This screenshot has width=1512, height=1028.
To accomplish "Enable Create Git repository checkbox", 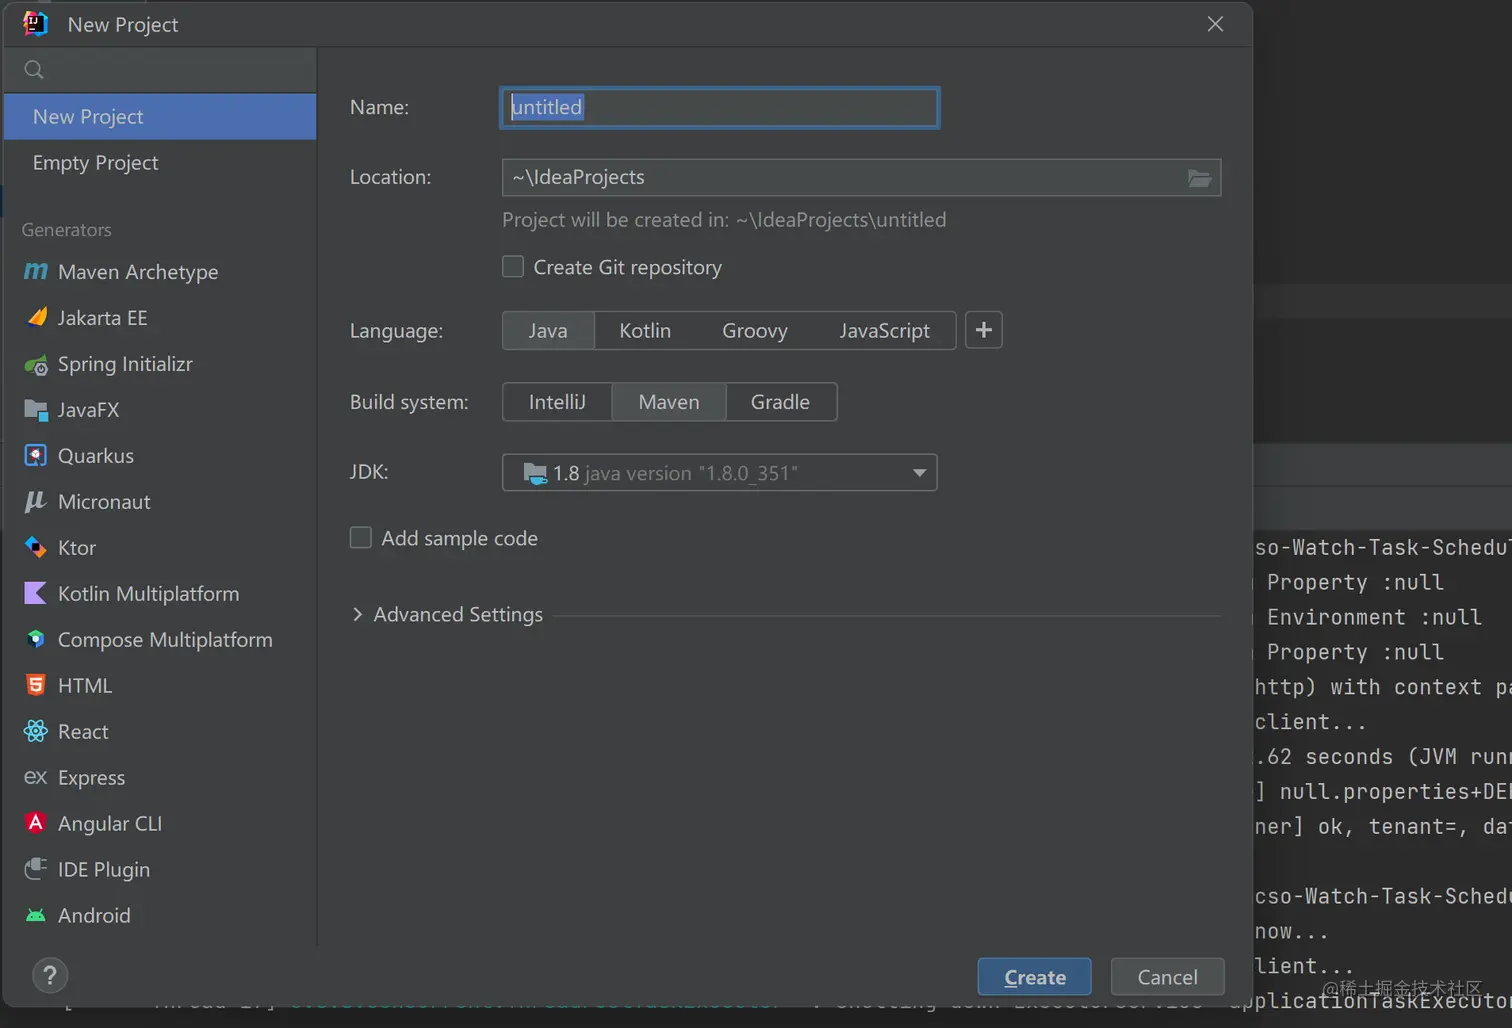I will tap(513, 267).
